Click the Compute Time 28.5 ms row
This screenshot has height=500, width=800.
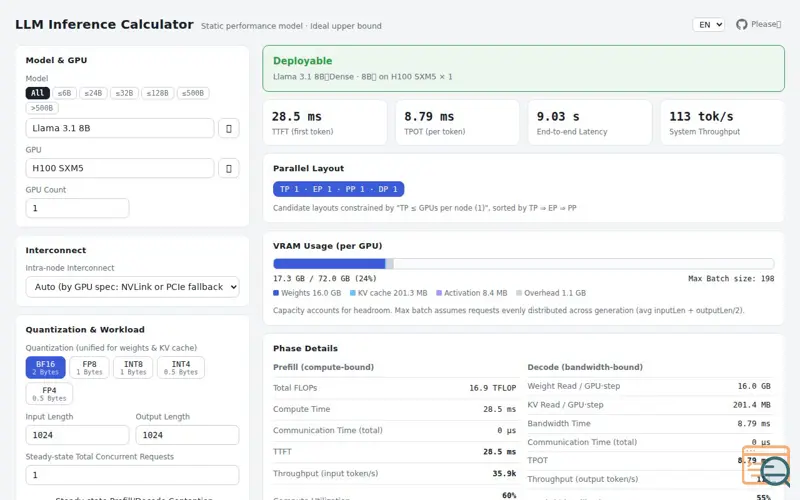394,409
